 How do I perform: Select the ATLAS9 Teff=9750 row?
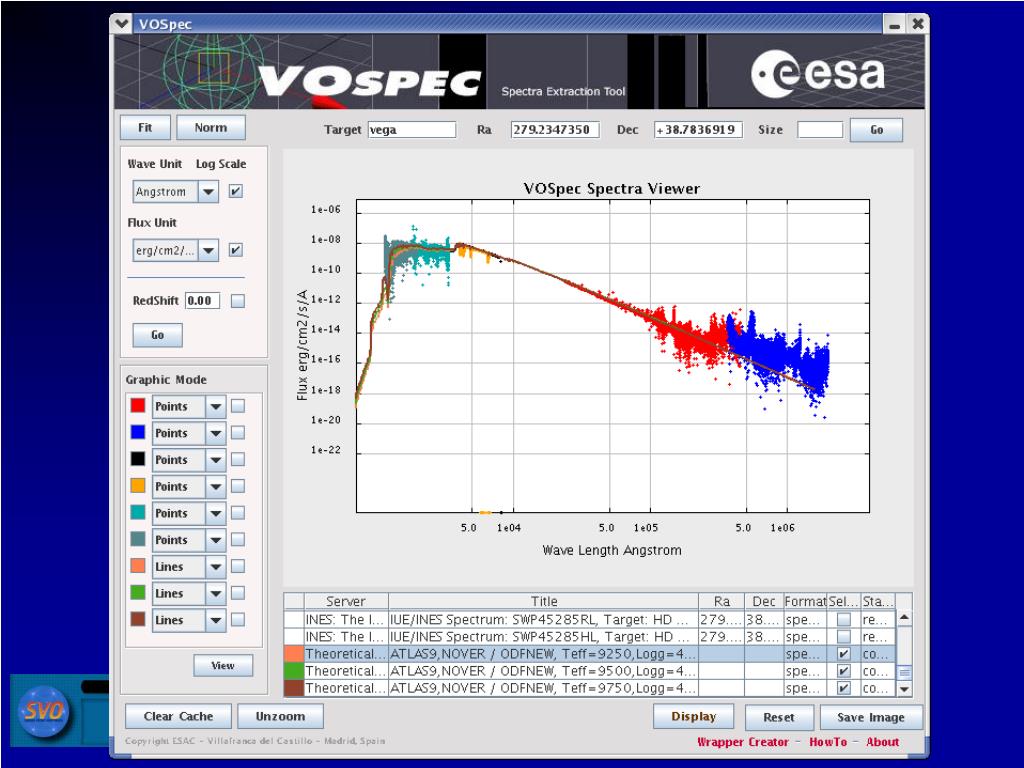590,688
